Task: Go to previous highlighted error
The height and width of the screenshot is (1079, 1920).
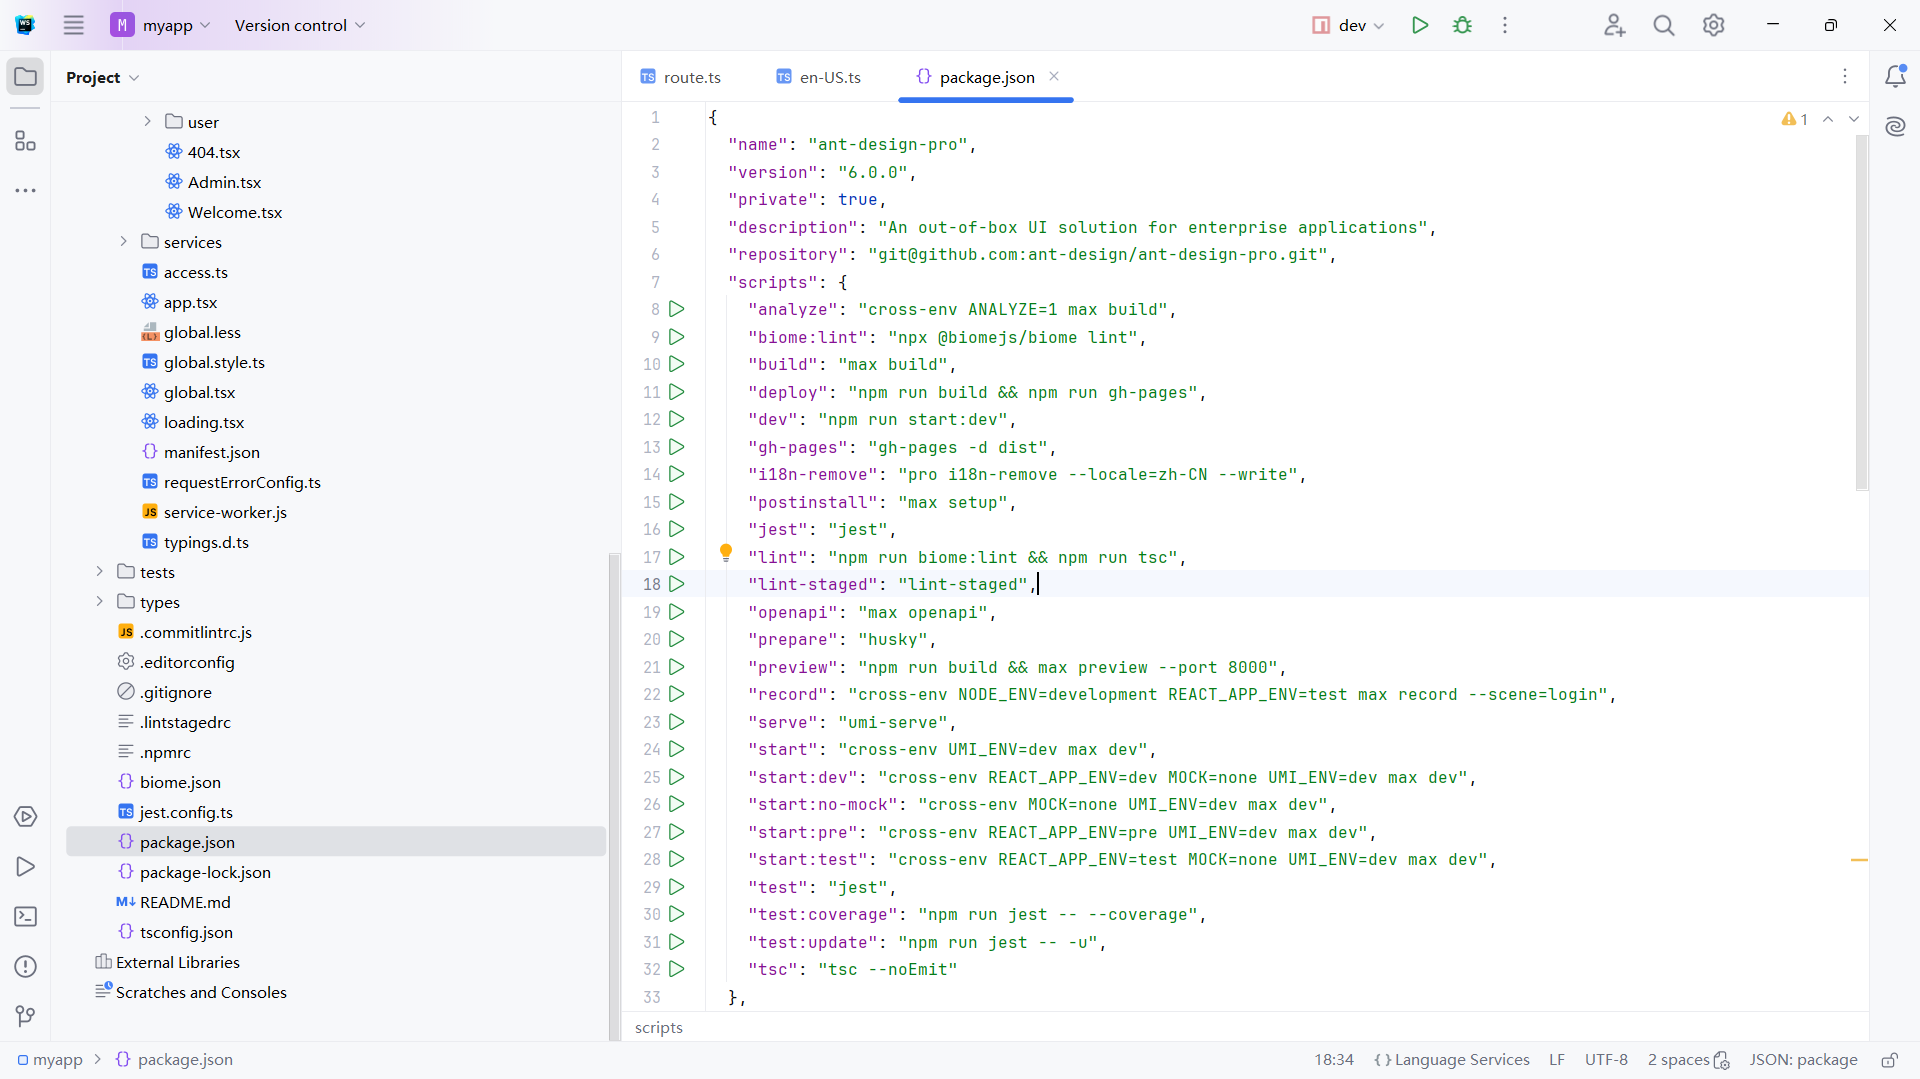Action: click(x=1828, y=119)
